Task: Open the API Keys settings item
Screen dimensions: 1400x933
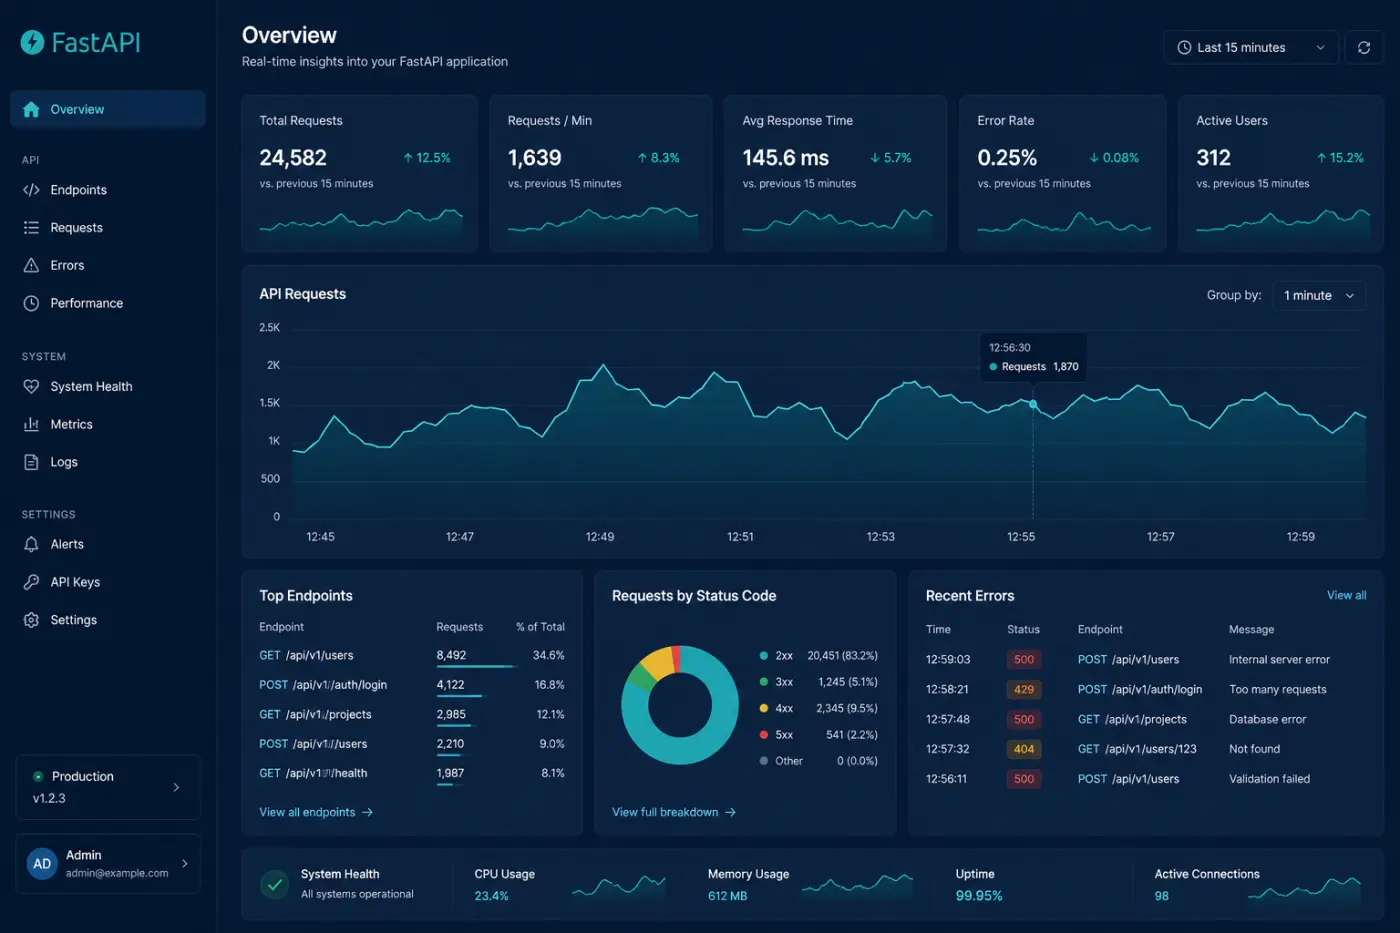Action: pos(108,582)
